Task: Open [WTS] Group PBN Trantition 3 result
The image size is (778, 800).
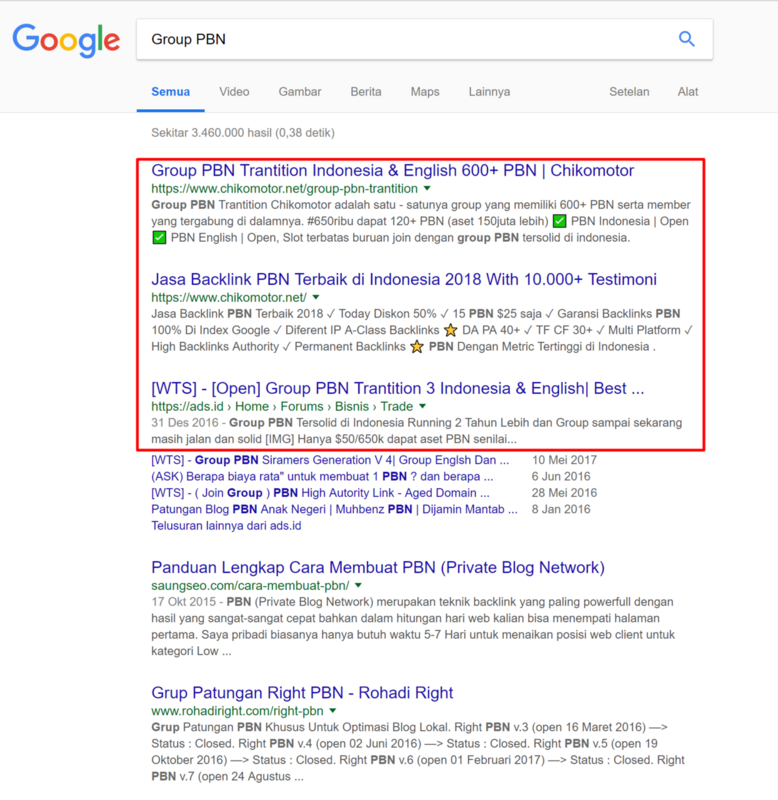Action: click(x=398, y=389)
